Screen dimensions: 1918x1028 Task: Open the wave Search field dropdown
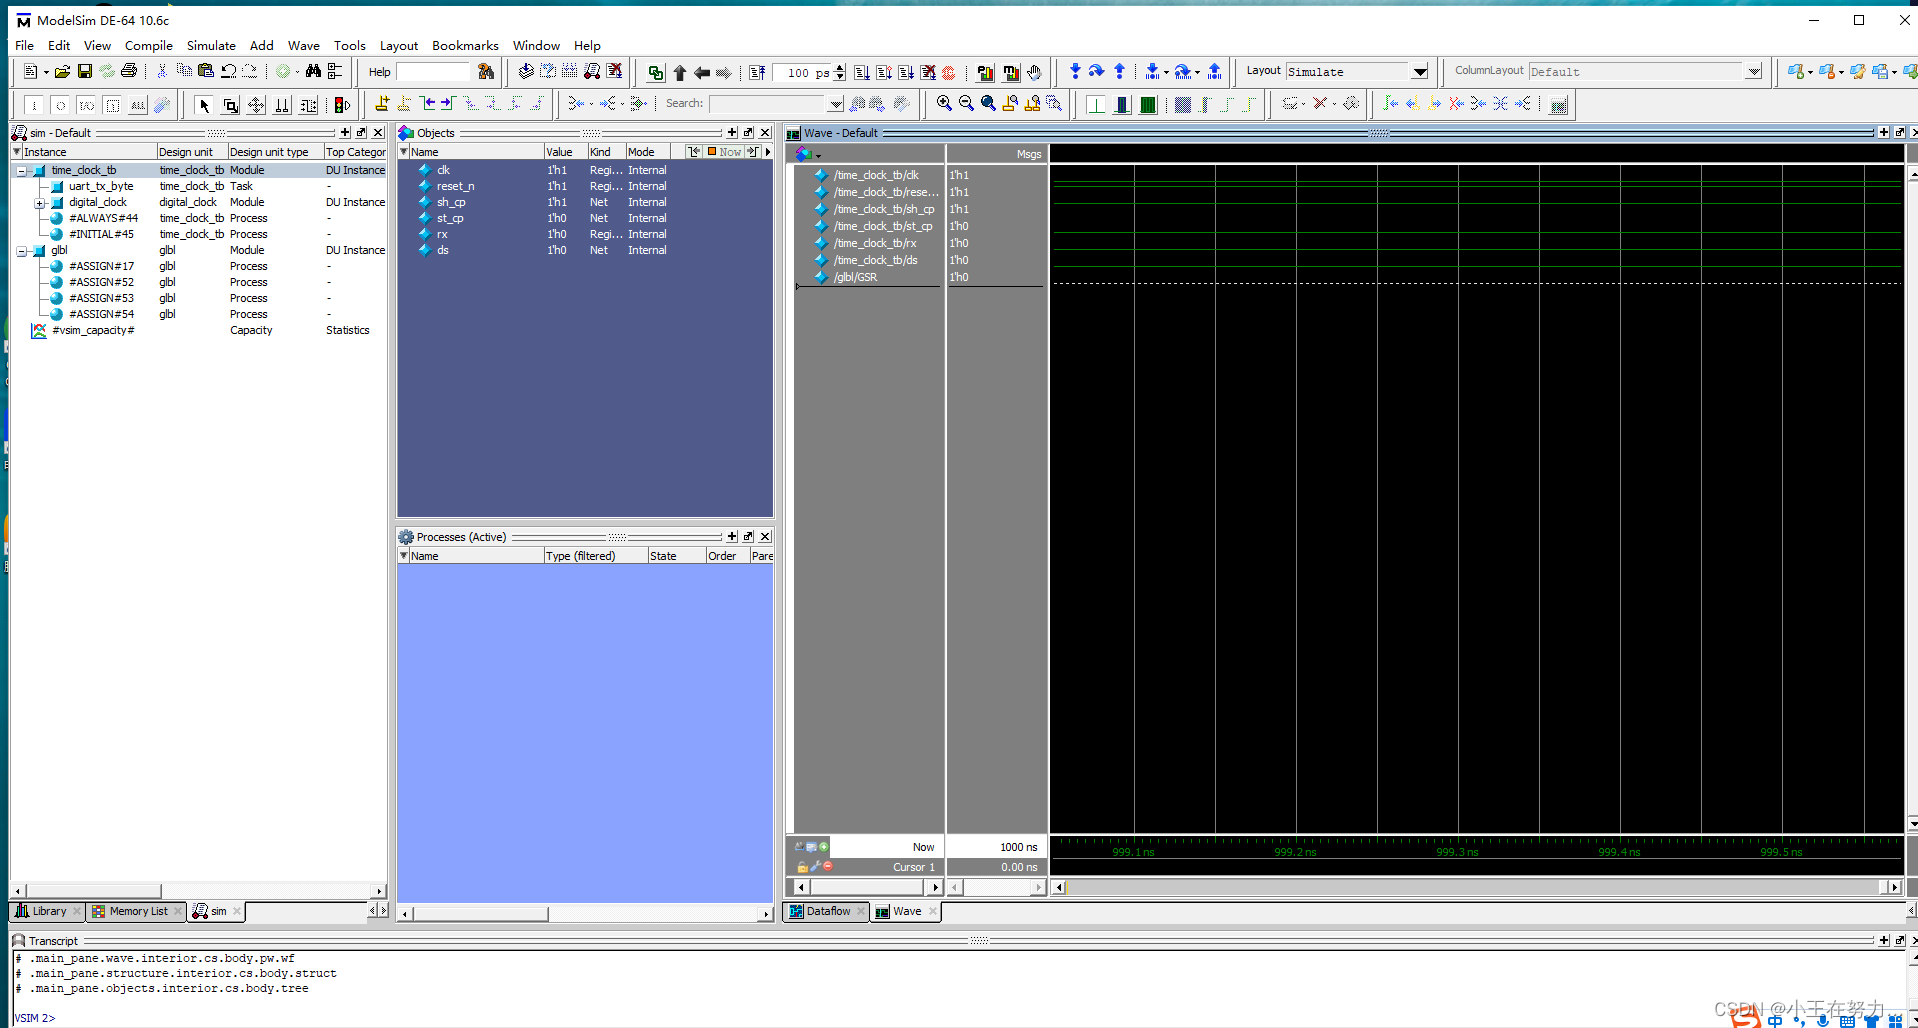click(x=836, y=104)
